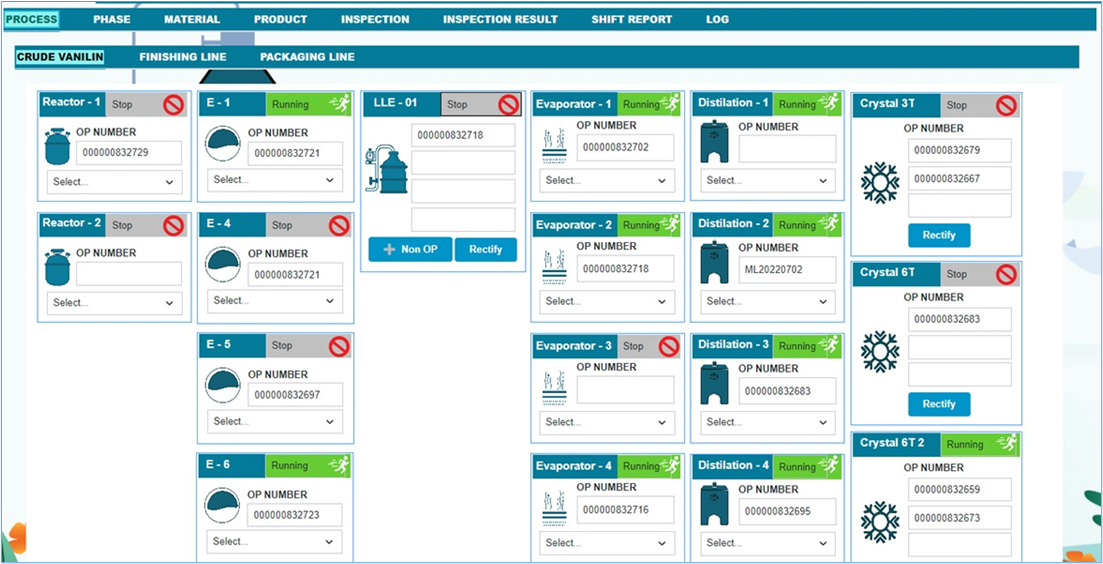The width and height of the screenshot is (1103, 564).
Task: Open the E - 6 Select dropdown
Action: click(275, 542)
